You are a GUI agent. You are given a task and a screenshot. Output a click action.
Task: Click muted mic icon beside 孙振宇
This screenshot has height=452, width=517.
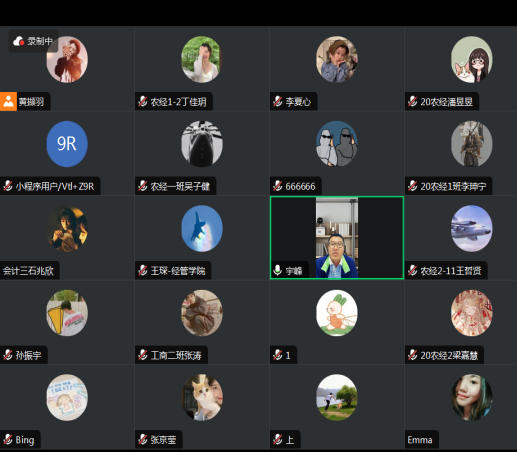point(8,355)
